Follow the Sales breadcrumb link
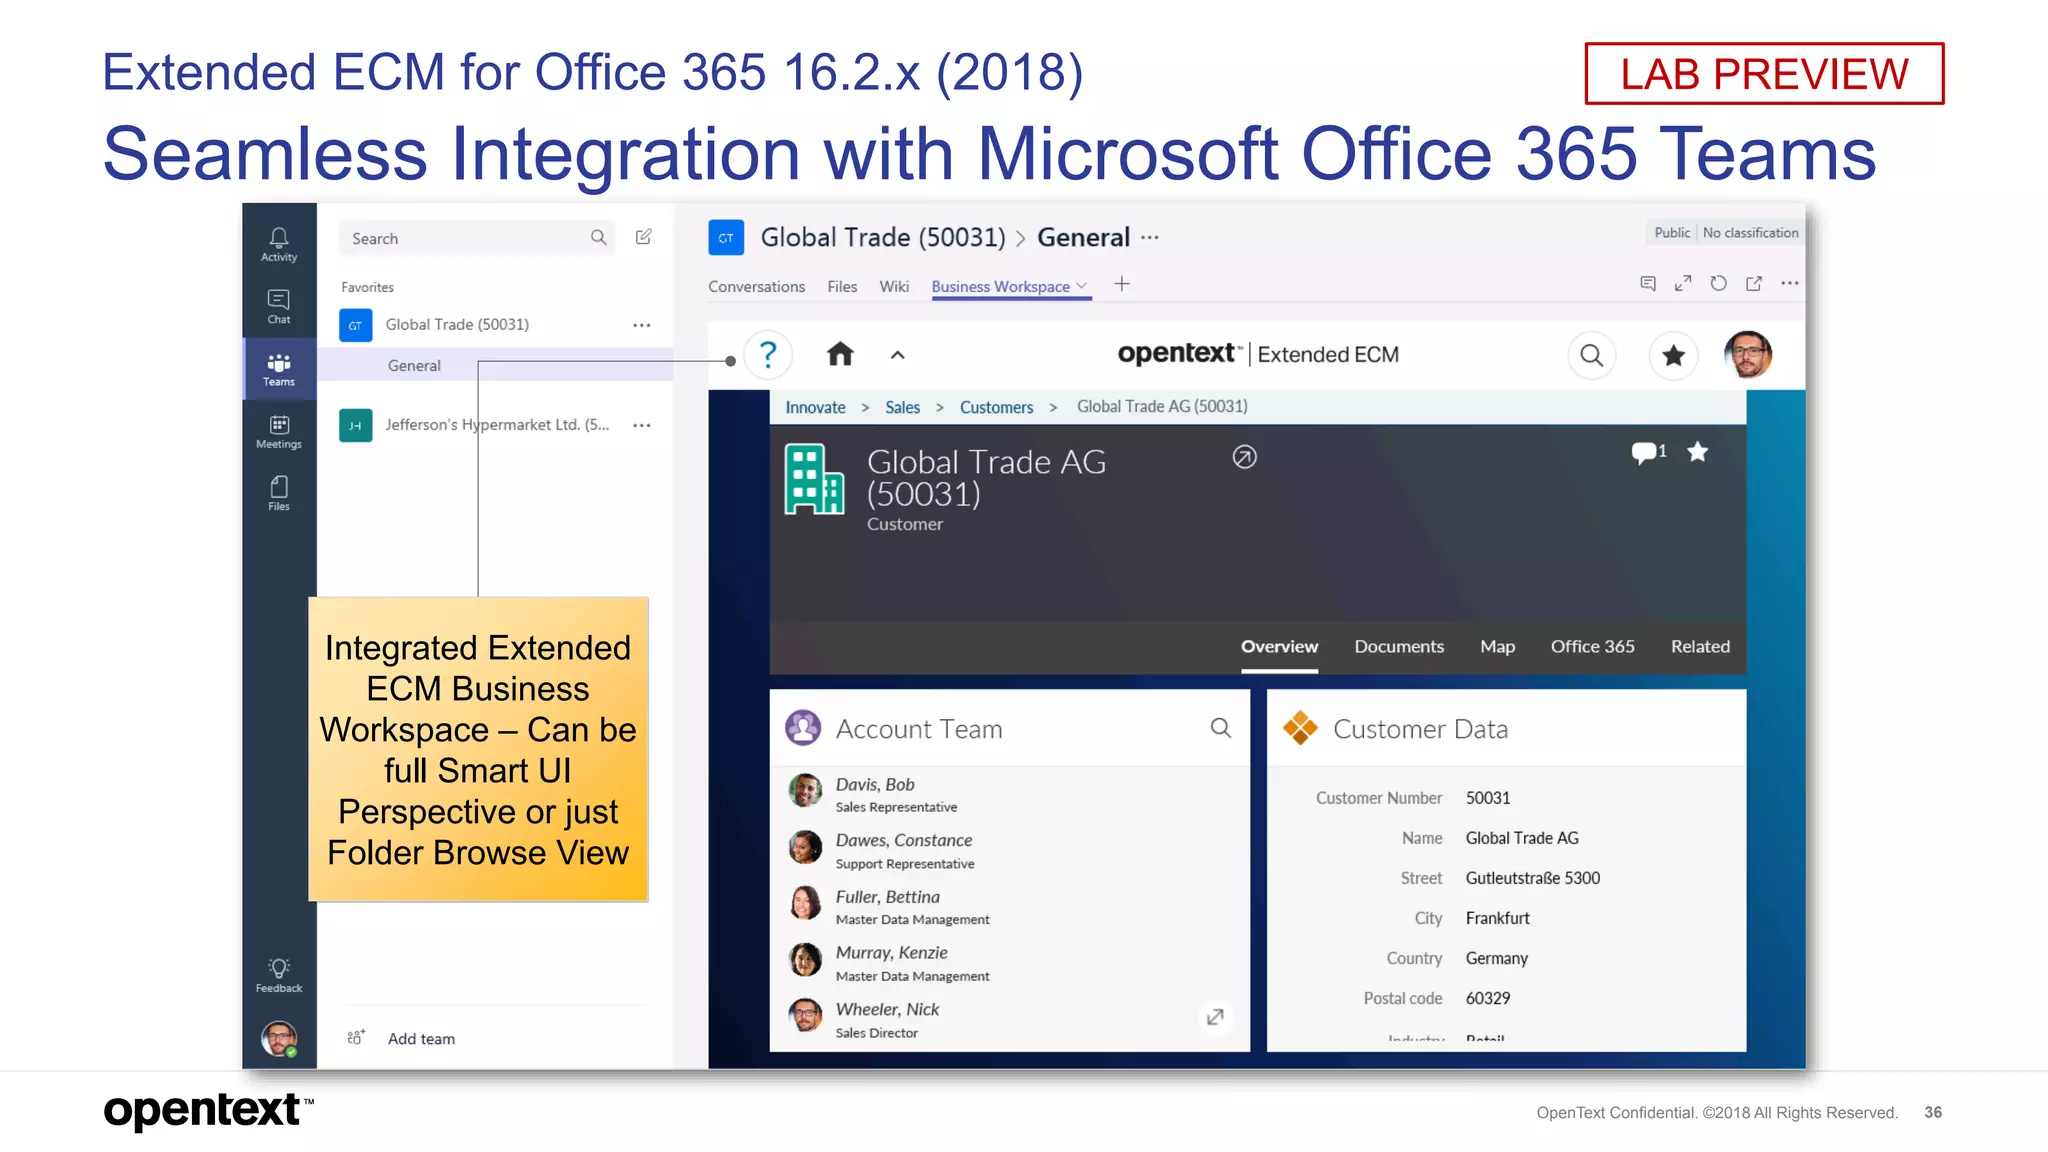This screenshot has width=2048, height=1152. 902,407
